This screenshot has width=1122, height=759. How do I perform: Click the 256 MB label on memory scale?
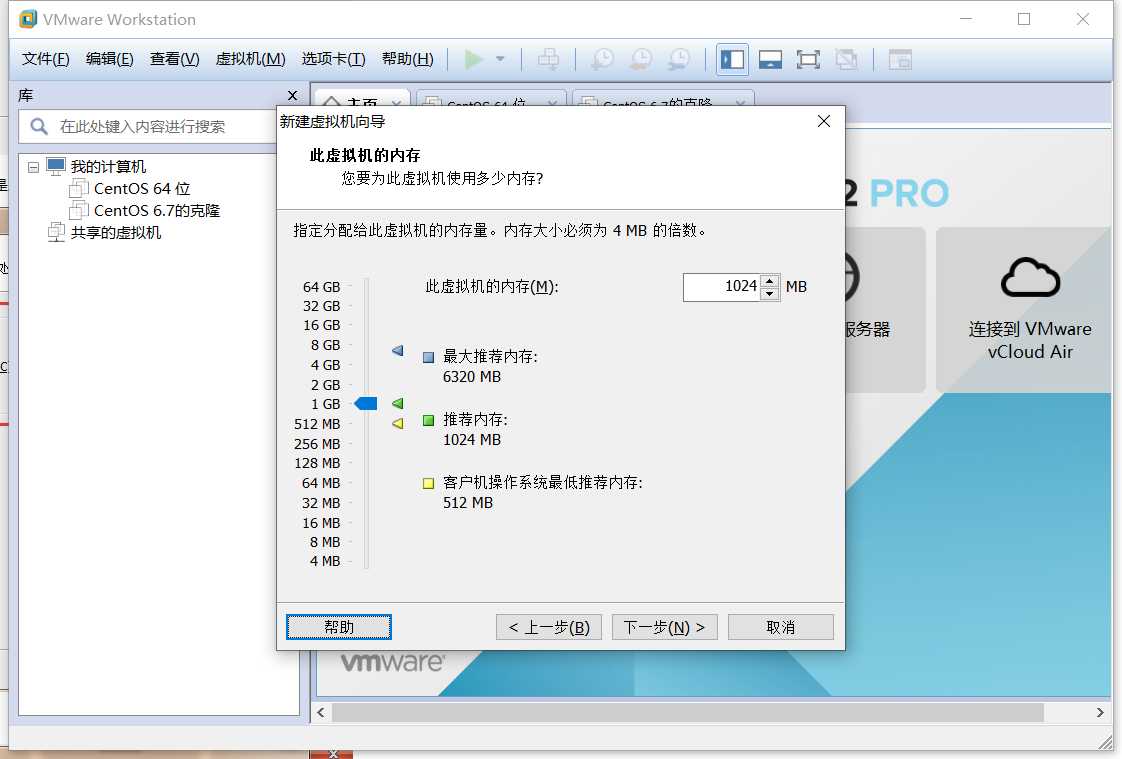click(317, 444)
